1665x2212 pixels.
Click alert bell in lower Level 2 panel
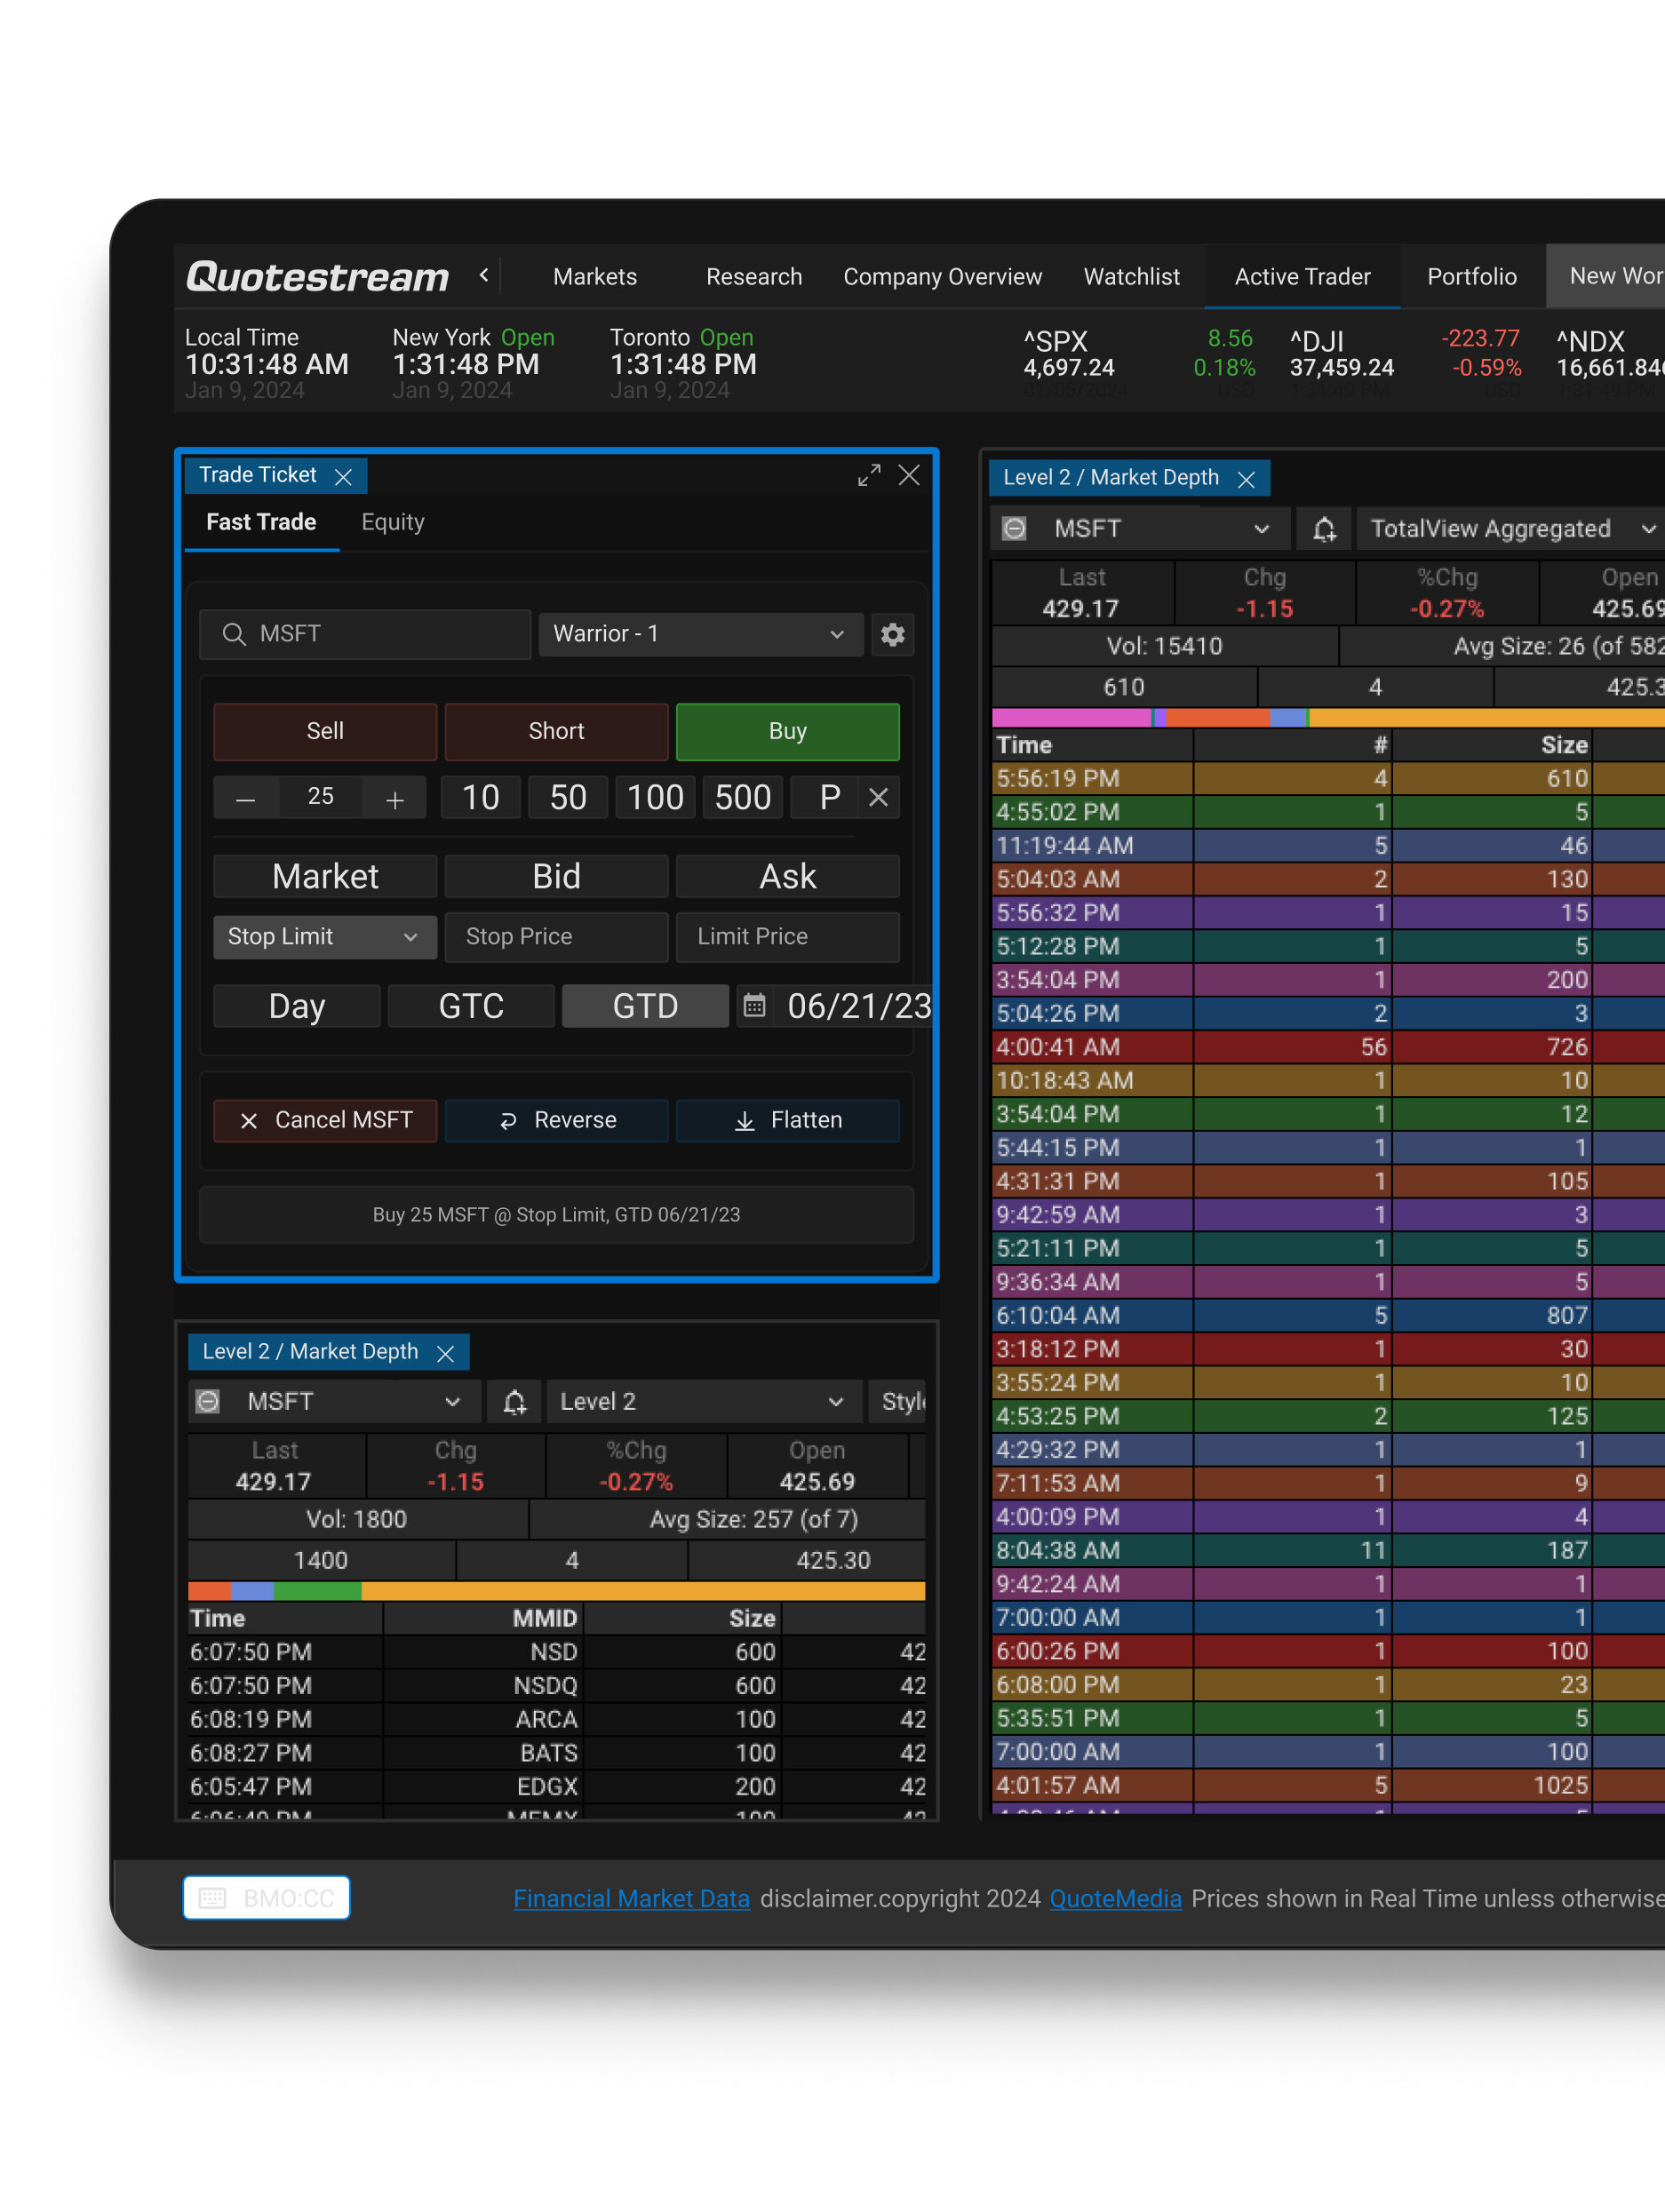(x=514, y=1402)
